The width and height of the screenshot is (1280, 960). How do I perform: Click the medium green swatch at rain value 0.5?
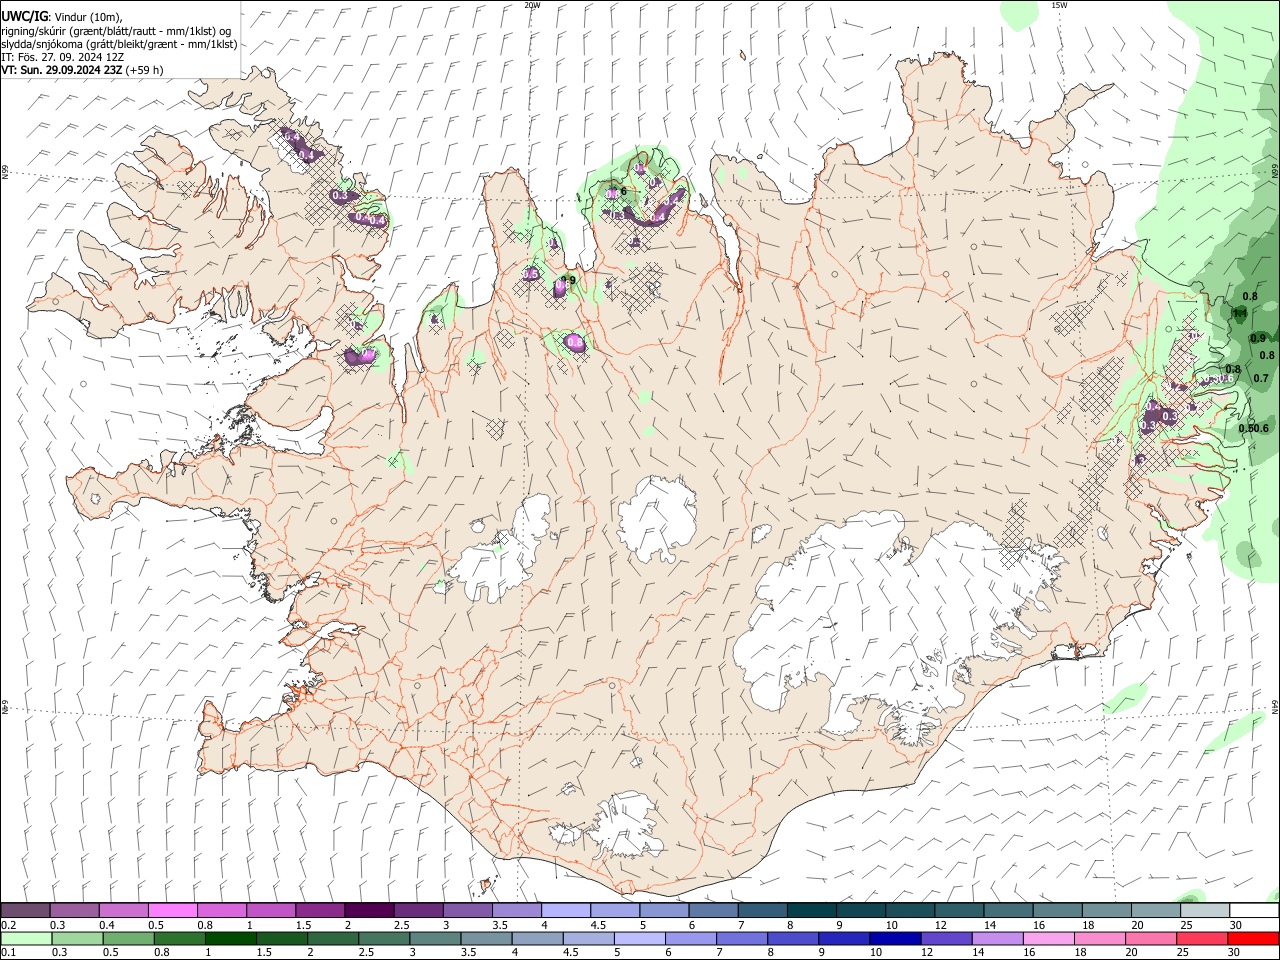[x=128, y=938]
